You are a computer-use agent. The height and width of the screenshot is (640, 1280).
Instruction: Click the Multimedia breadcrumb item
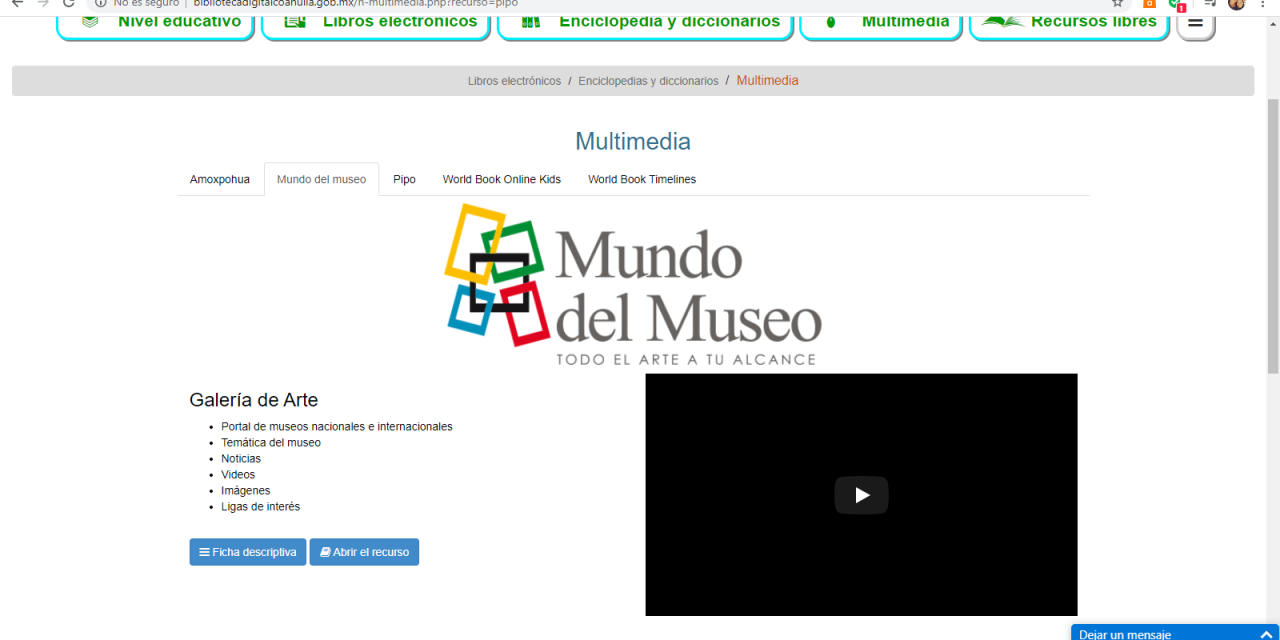pos(767,81)
